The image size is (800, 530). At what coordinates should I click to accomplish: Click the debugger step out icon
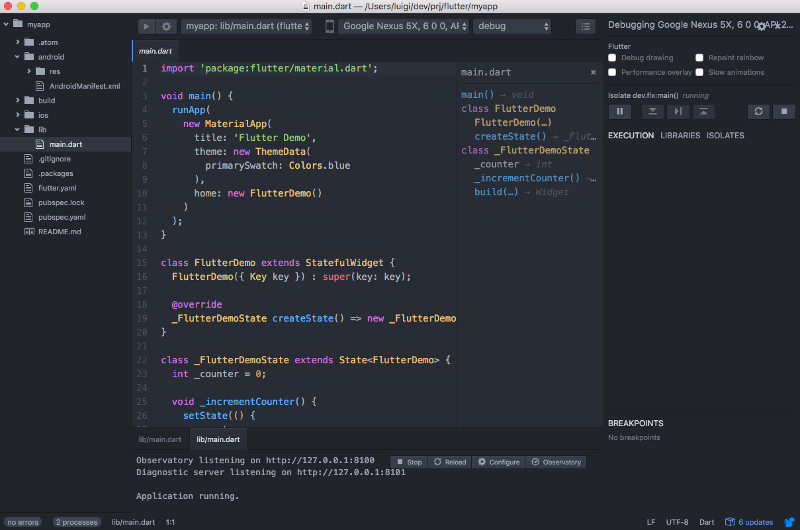tap(705, 112)
